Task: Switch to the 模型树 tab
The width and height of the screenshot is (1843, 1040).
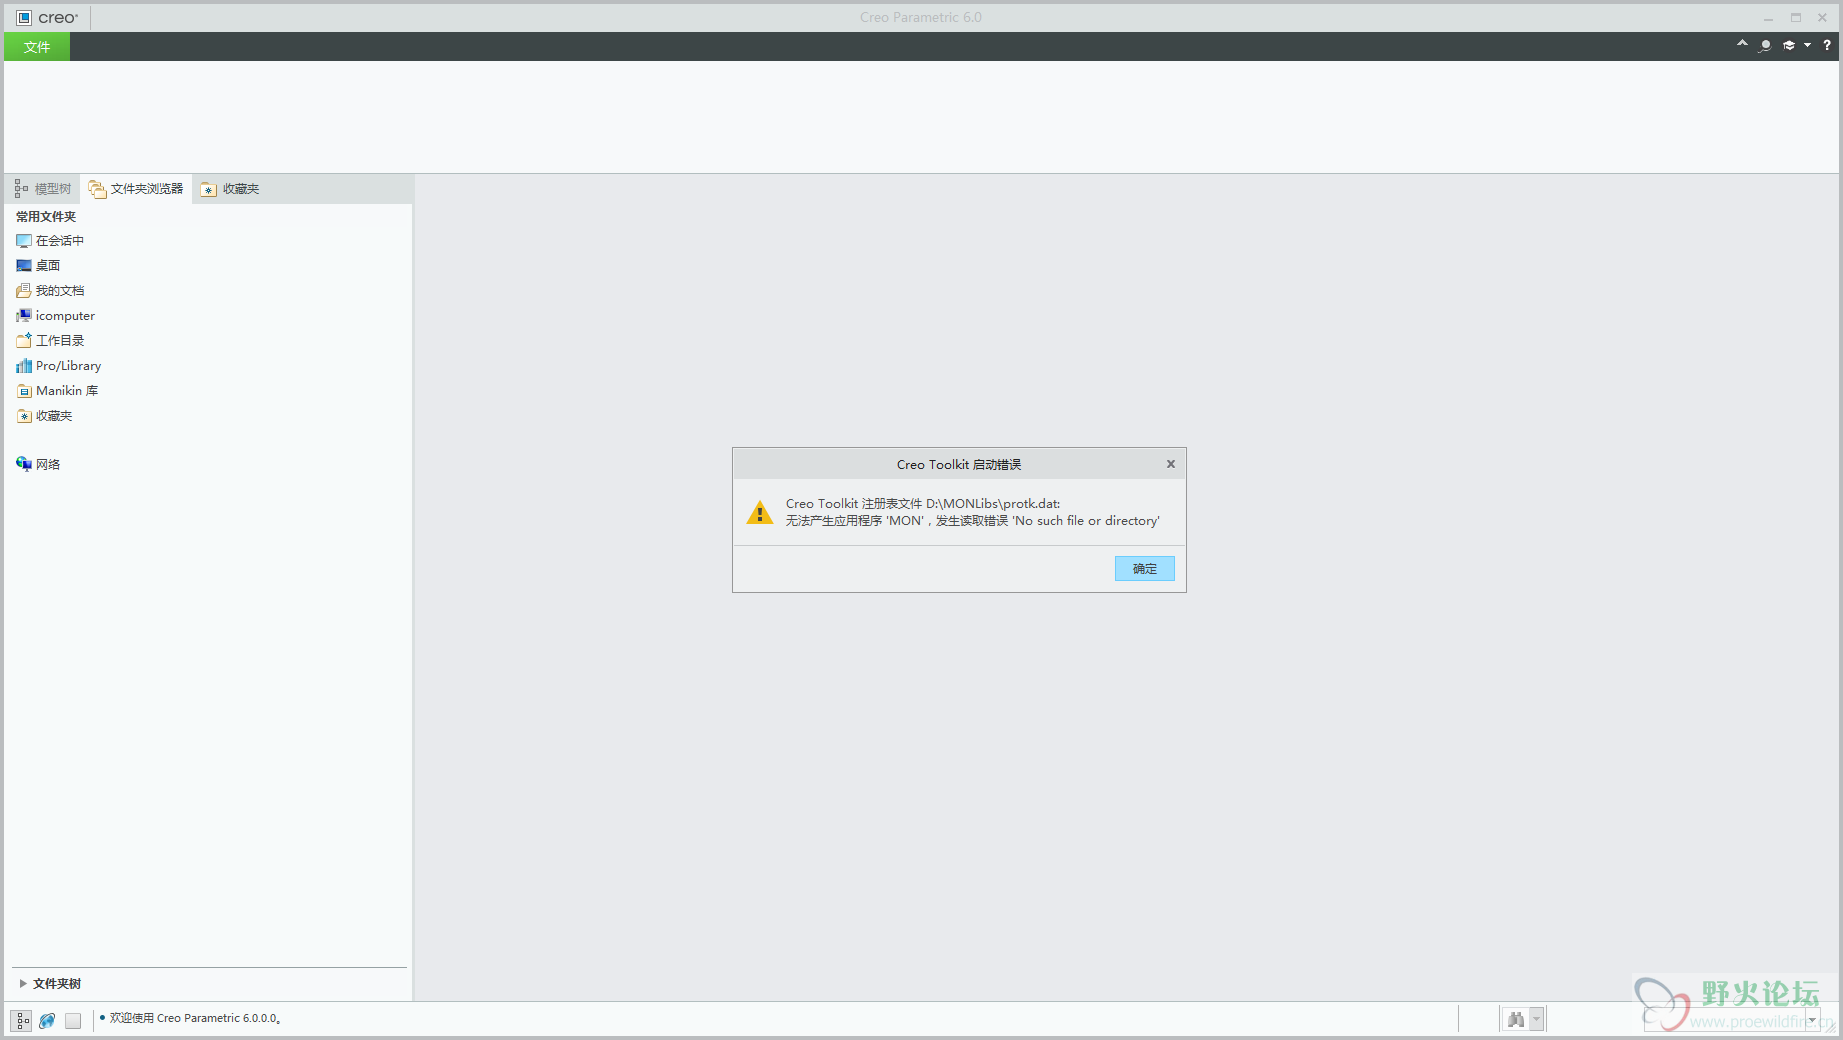Action: [x=43, y=189]
